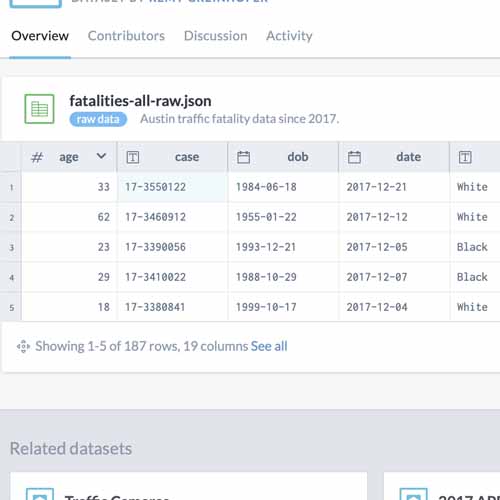Click case cell 17-3380841
This screenshot has height=500, width=500.
pos(173,307)
